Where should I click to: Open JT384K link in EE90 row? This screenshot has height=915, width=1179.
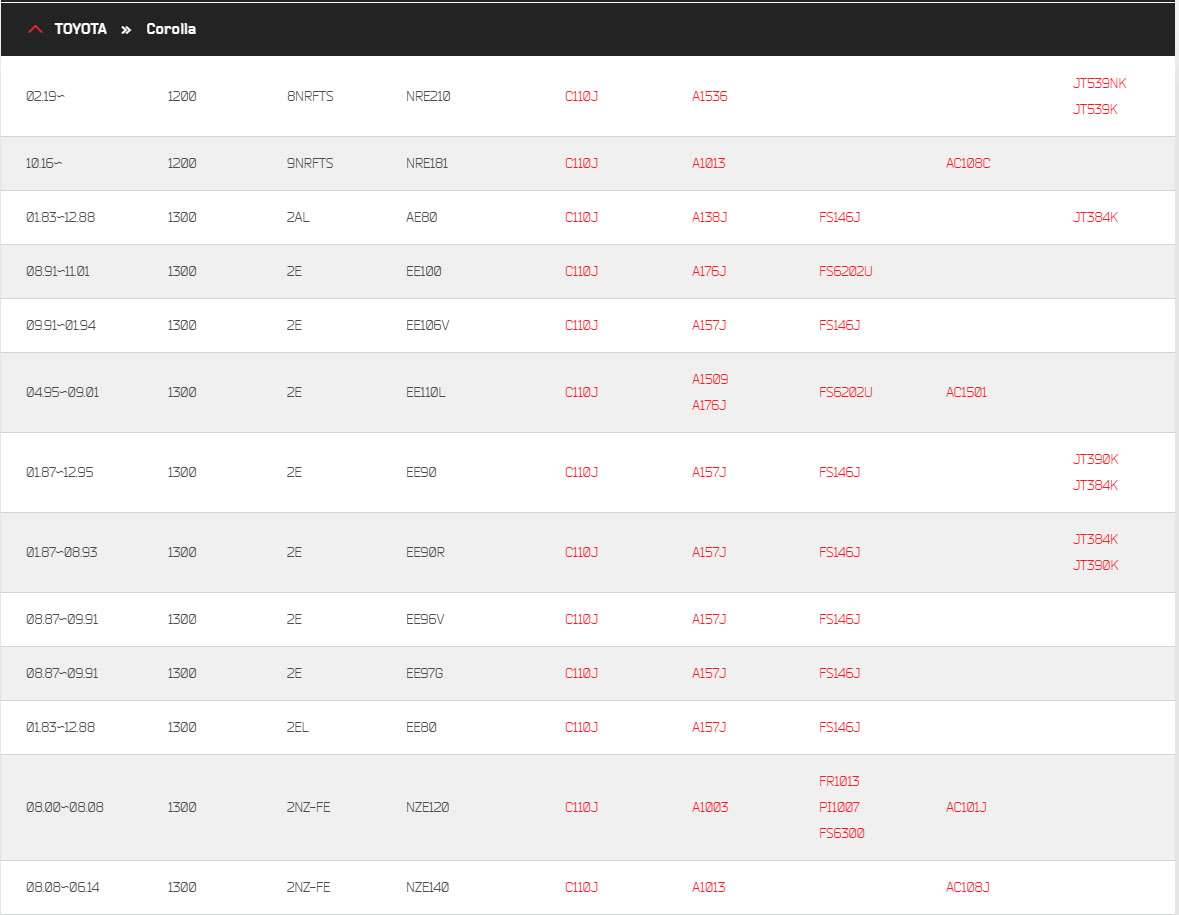(1095, 485)
